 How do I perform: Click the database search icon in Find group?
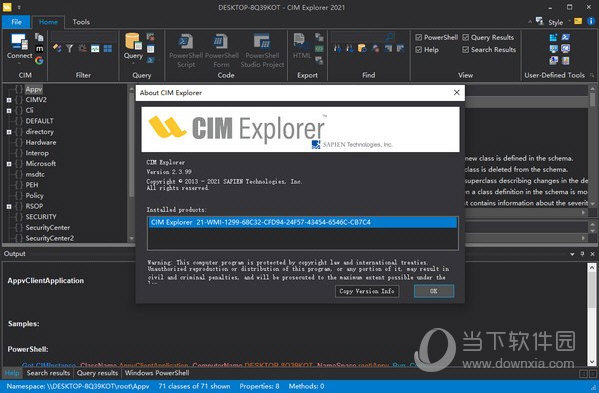pyautogui.click(x=362, y=48)
